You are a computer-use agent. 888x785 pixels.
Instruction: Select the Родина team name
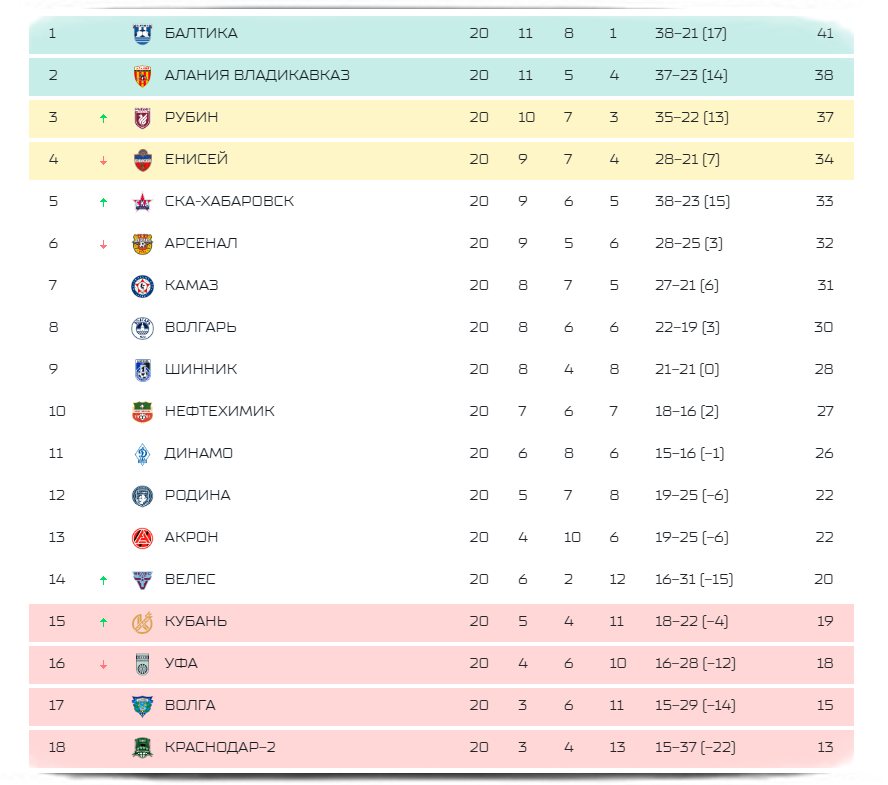point(198,495)
